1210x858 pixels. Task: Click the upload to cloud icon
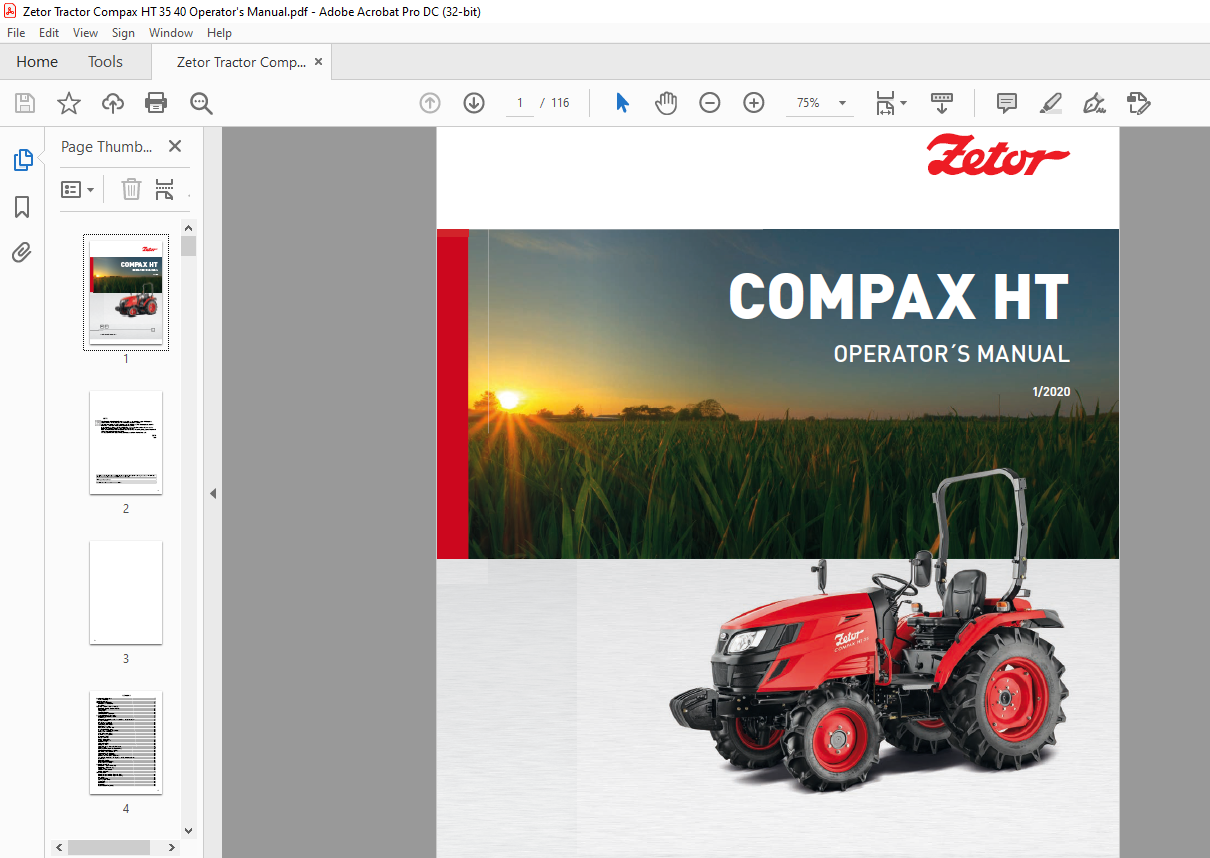click(113, 103)
